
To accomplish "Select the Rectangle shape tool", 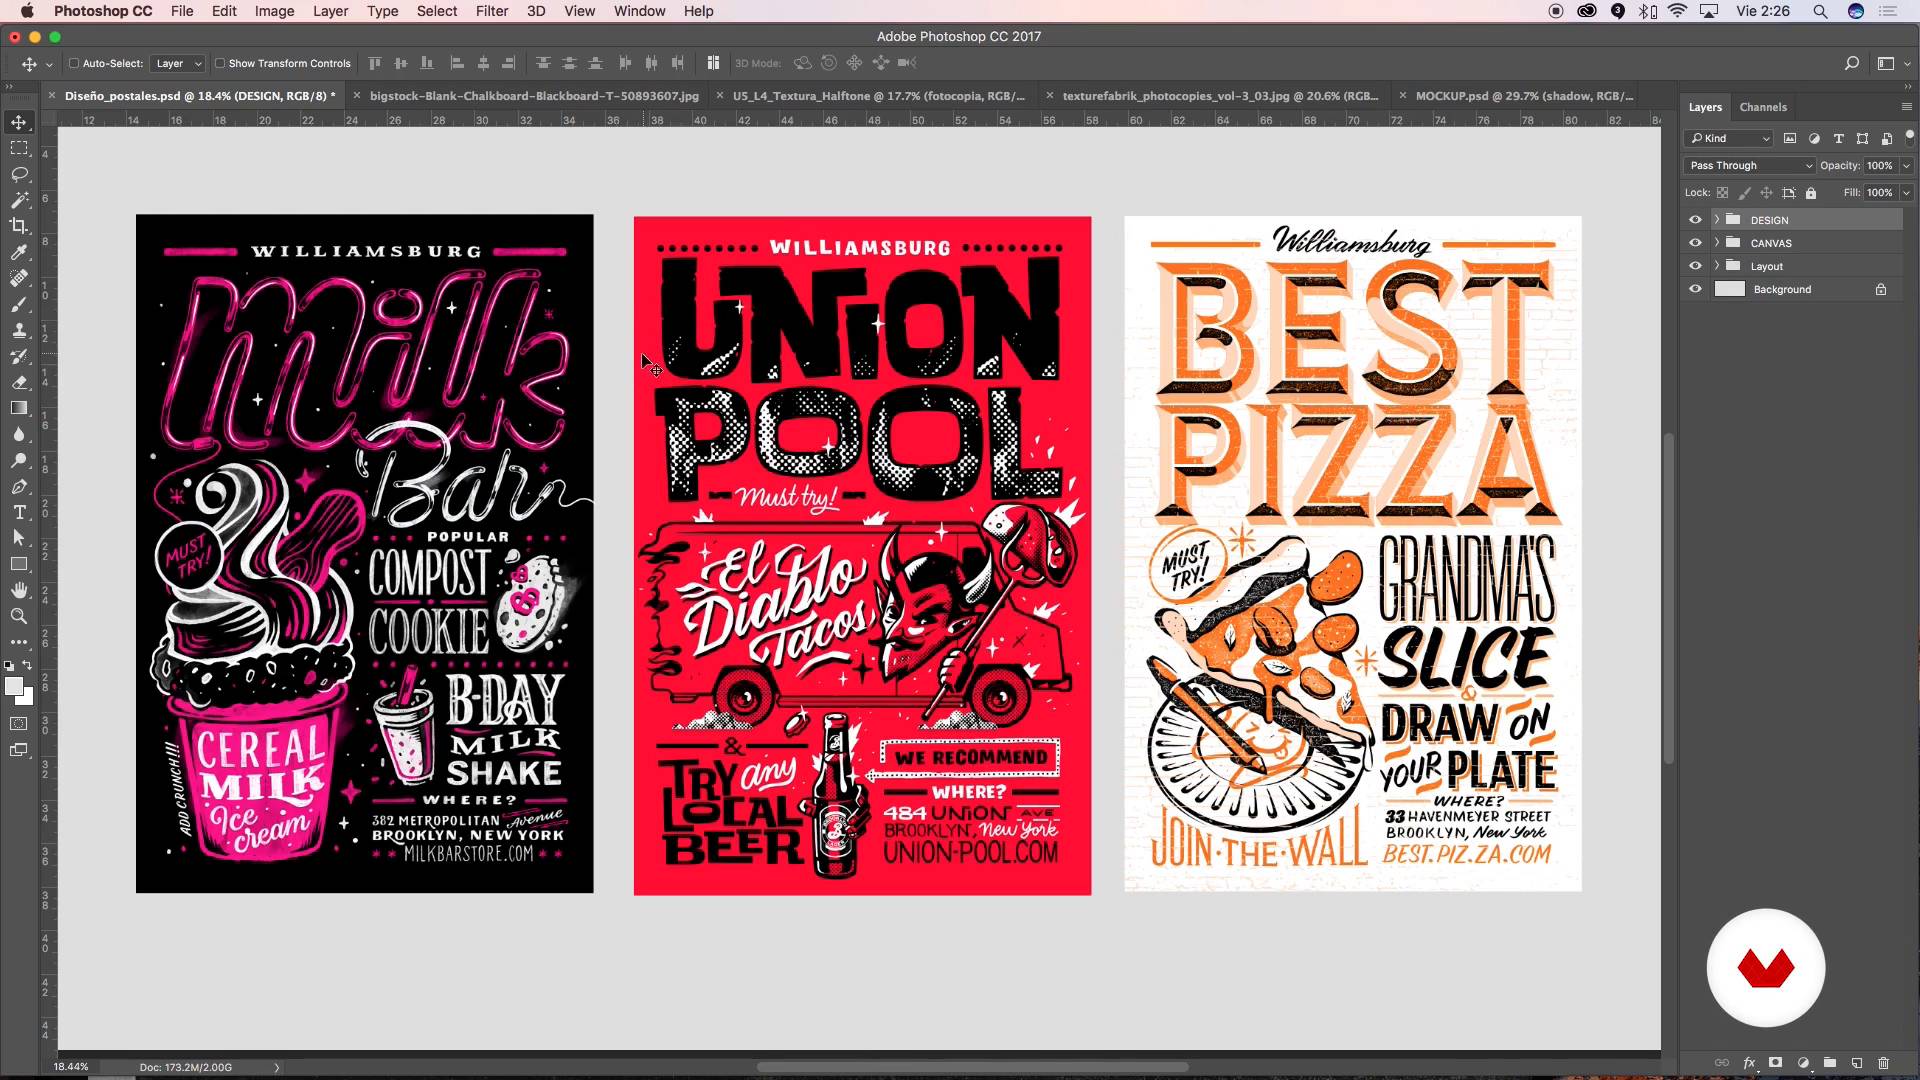I will click(x=19, y=564).
